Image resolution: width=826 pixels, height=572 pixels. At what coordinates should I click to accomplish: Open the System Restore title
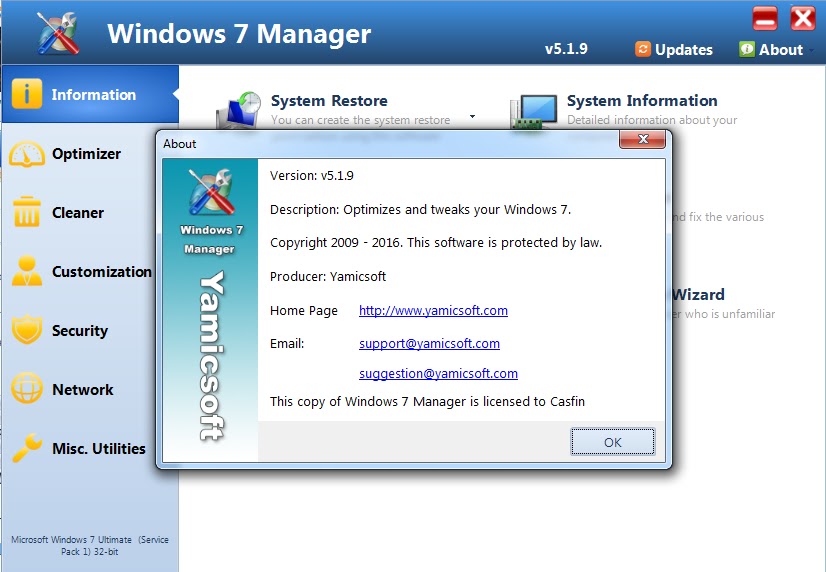[329, 100]
